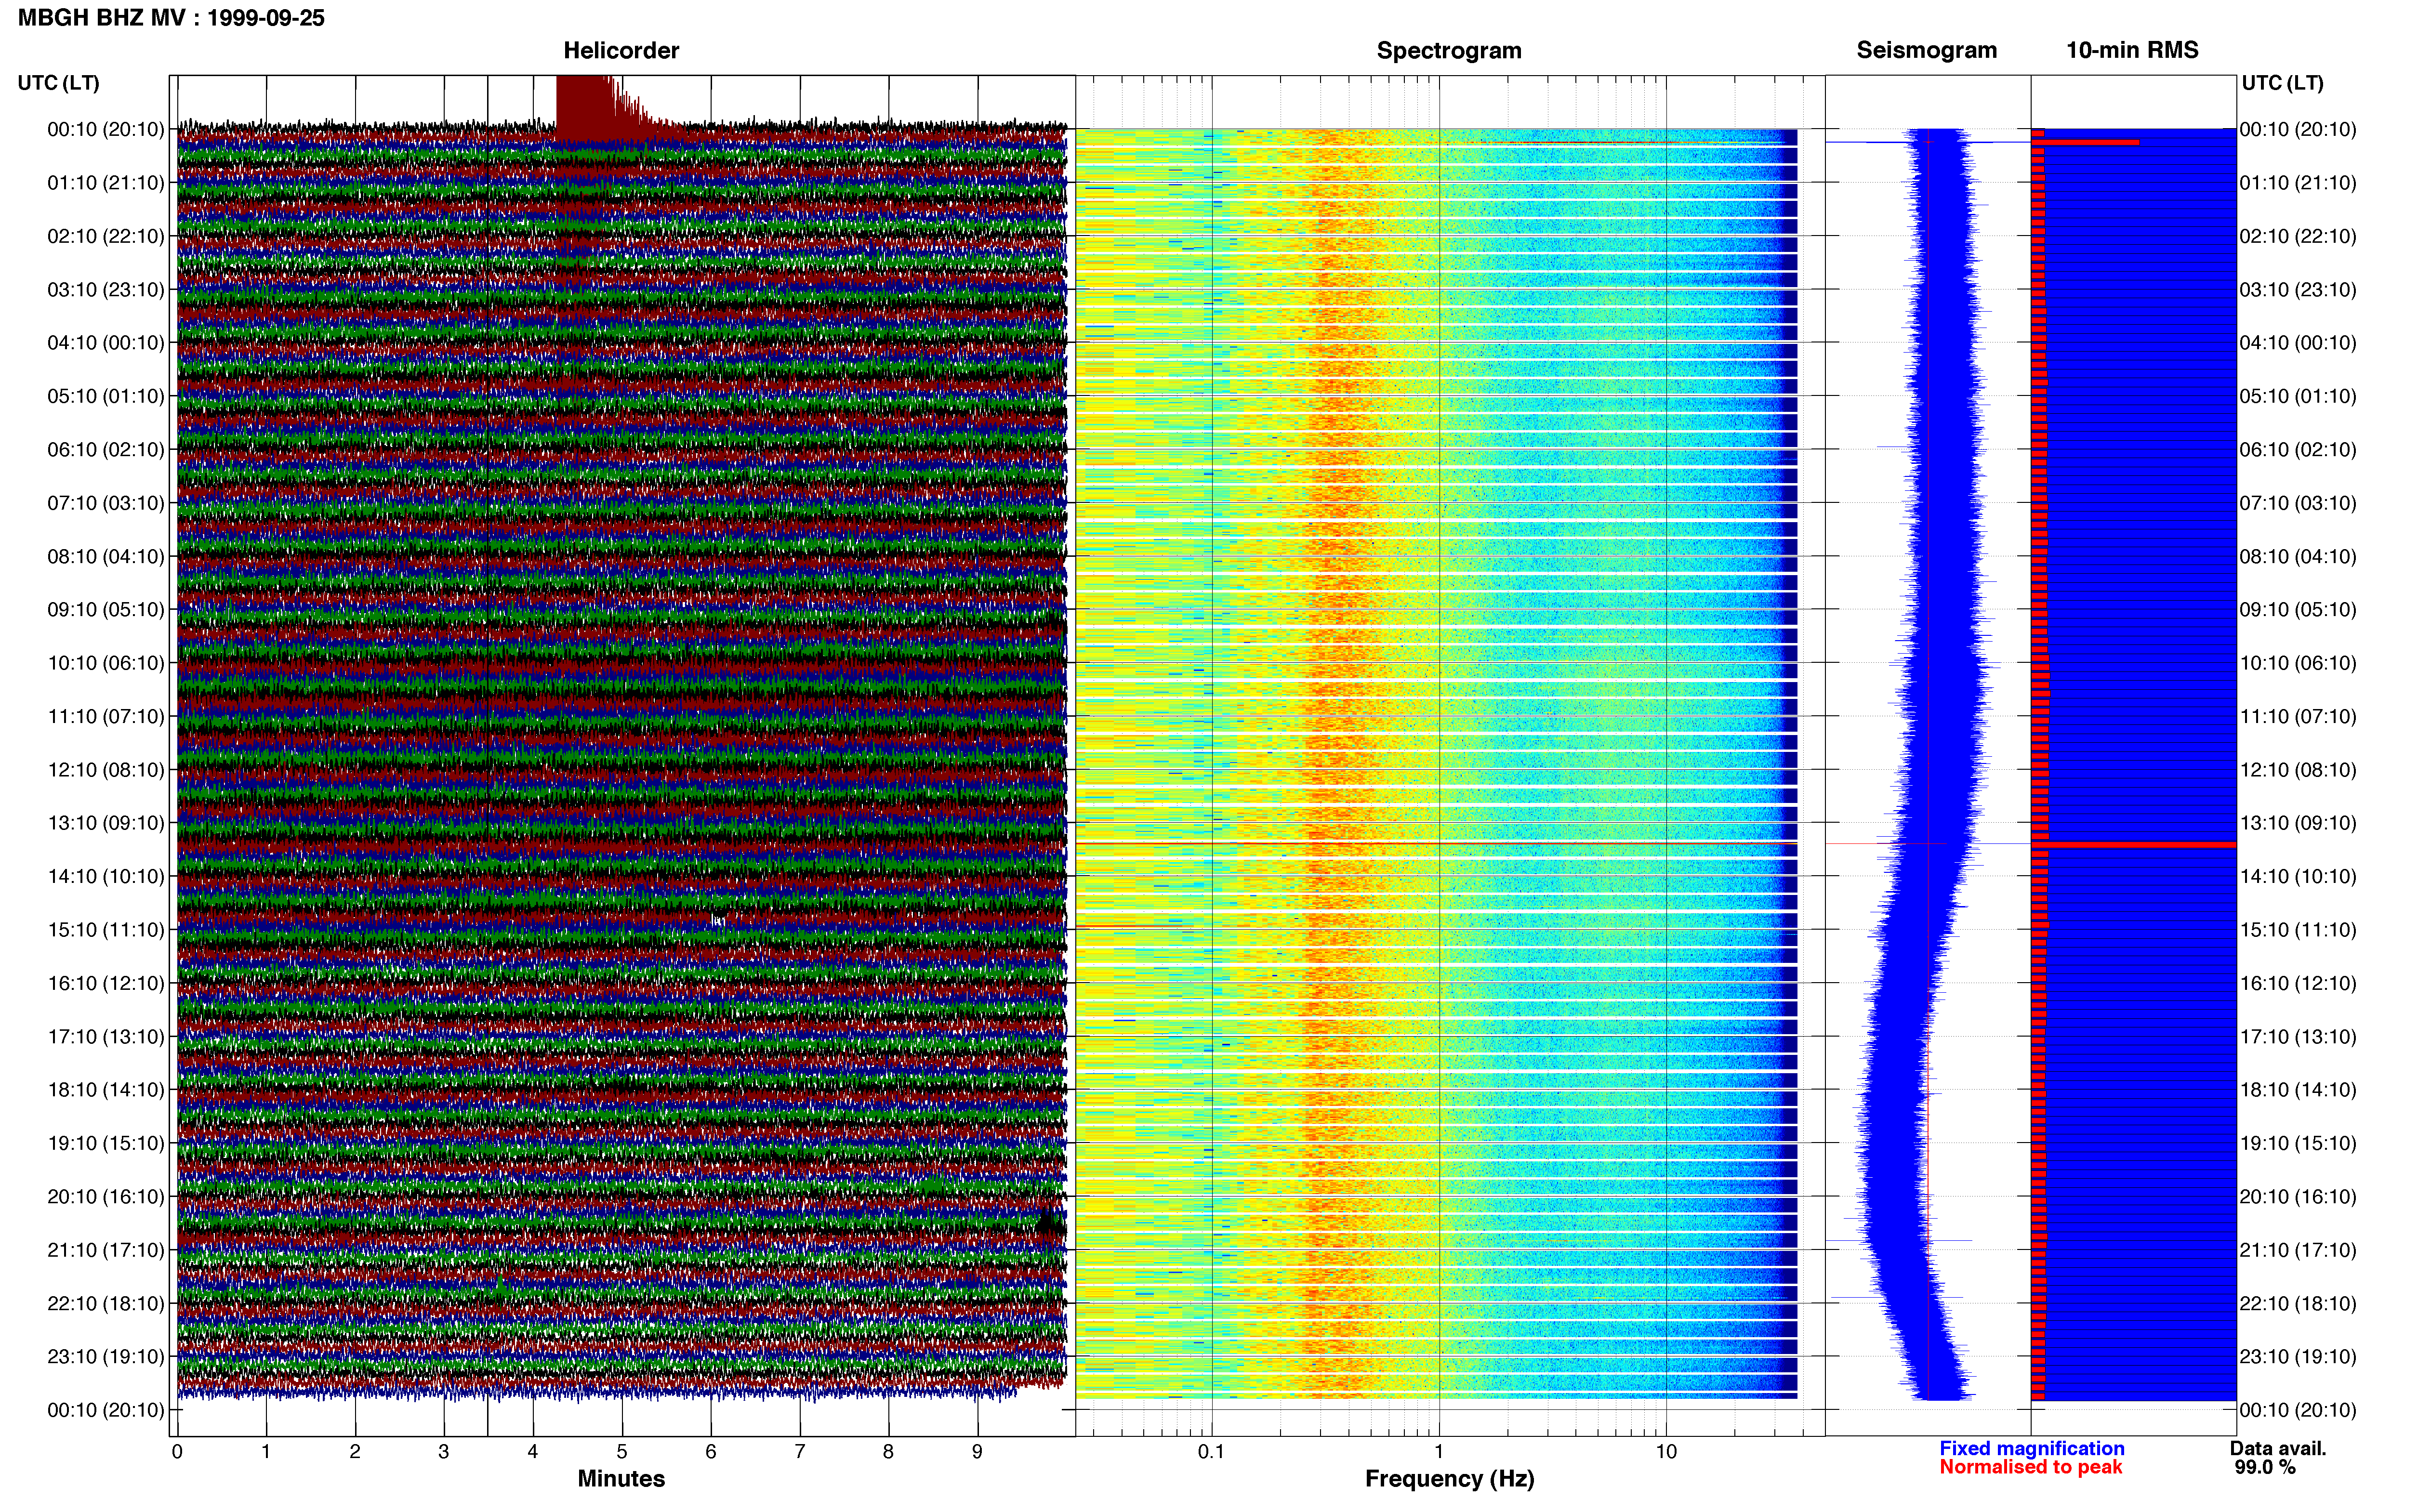This screenshot has width=2418, height=1512.
Task: Click the left-axis time label 07:10 (03:10)
Action: 106,503
